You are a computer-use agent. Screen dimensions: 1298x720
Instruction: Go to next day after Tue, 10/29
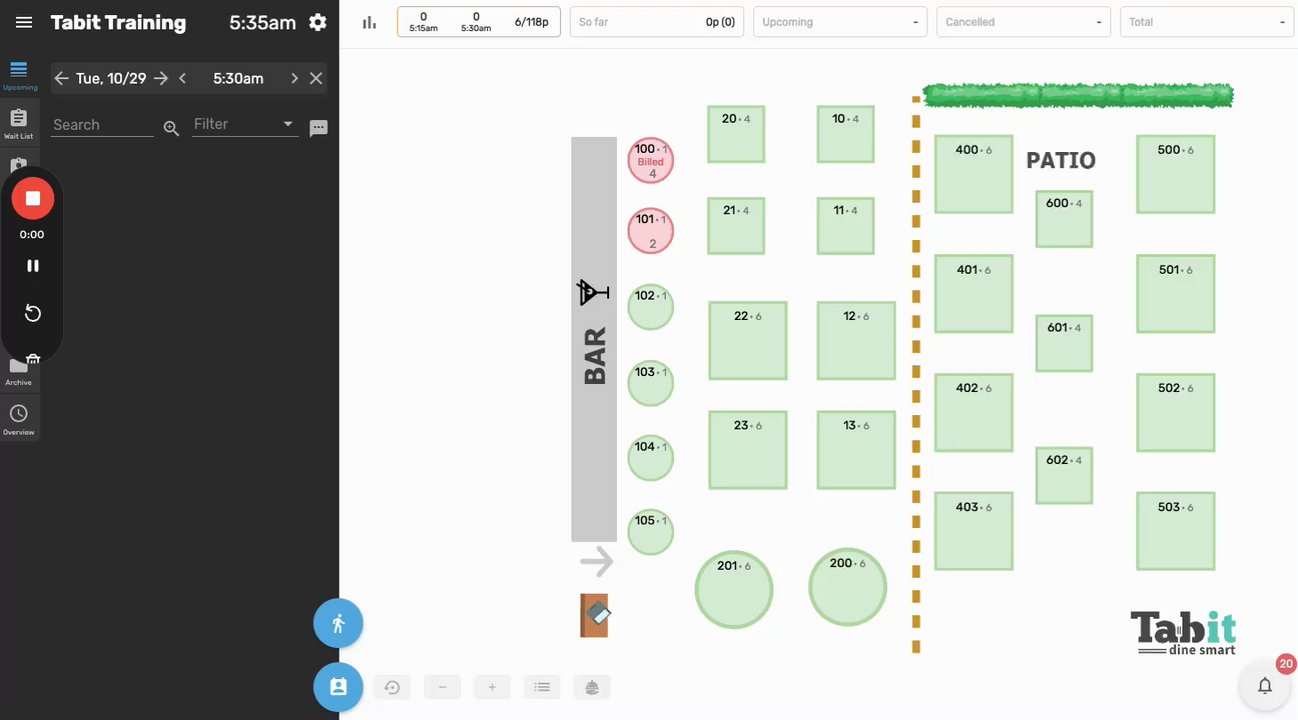(161, 78)
